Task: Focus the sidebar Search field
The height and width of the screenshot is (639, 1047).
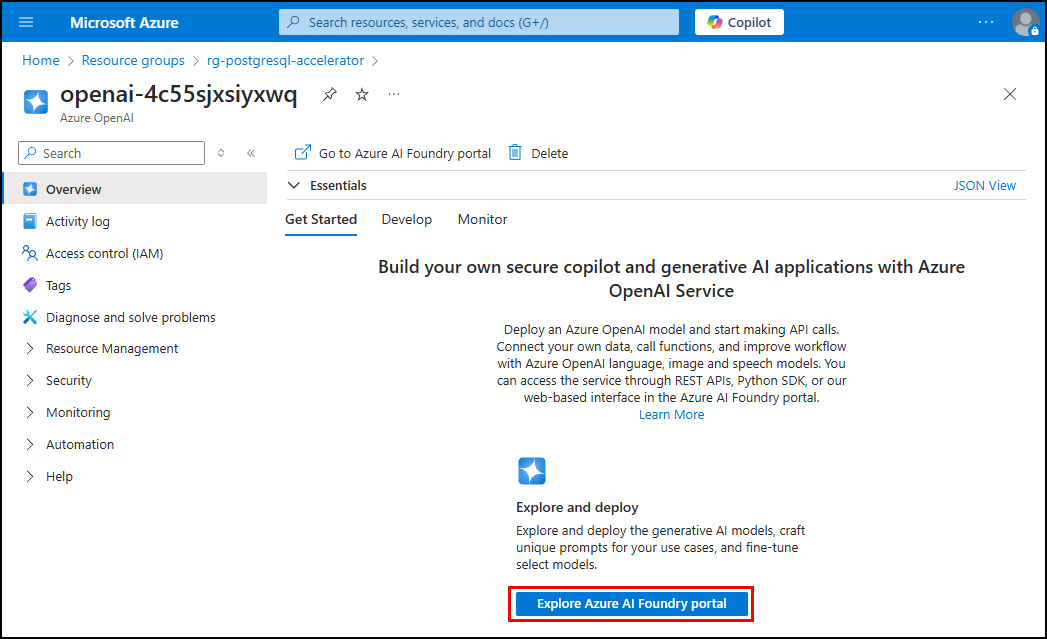Action: point(112,153)
